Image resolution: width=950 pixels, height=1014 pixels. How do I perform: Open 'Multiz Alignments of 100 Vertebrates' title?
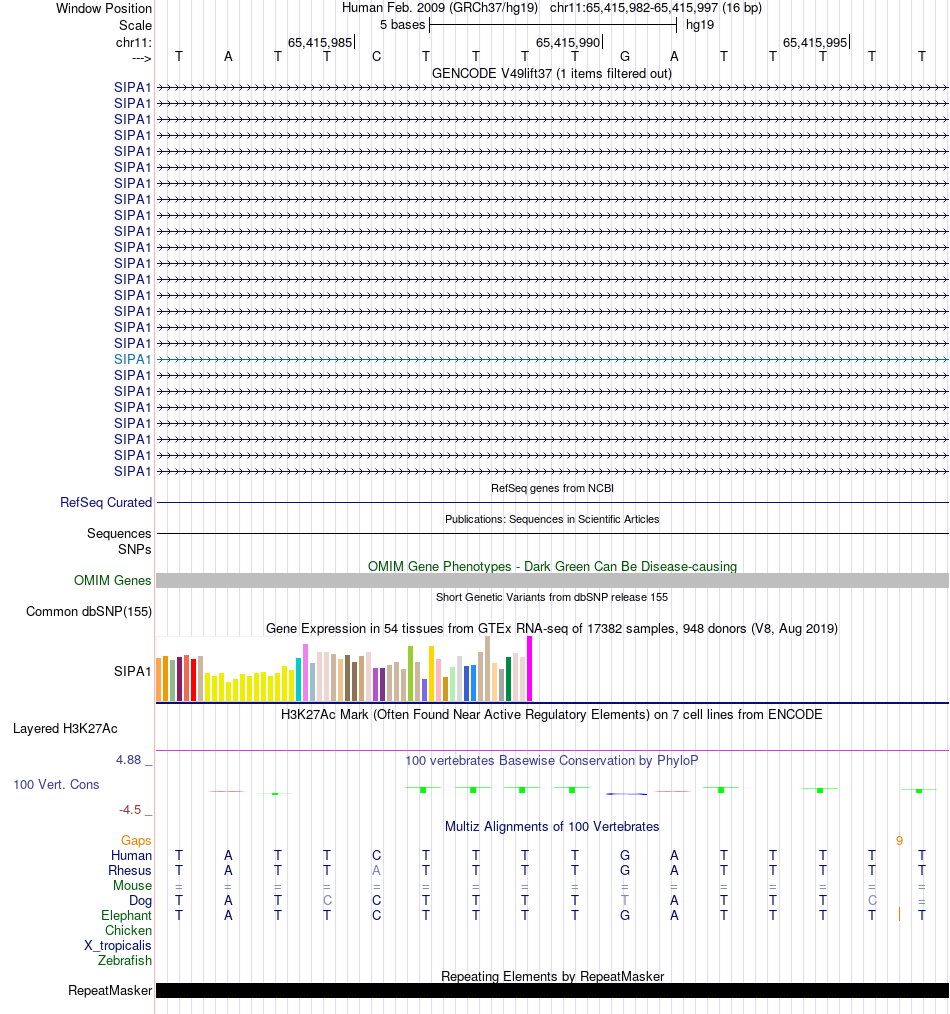click(552, 826)
